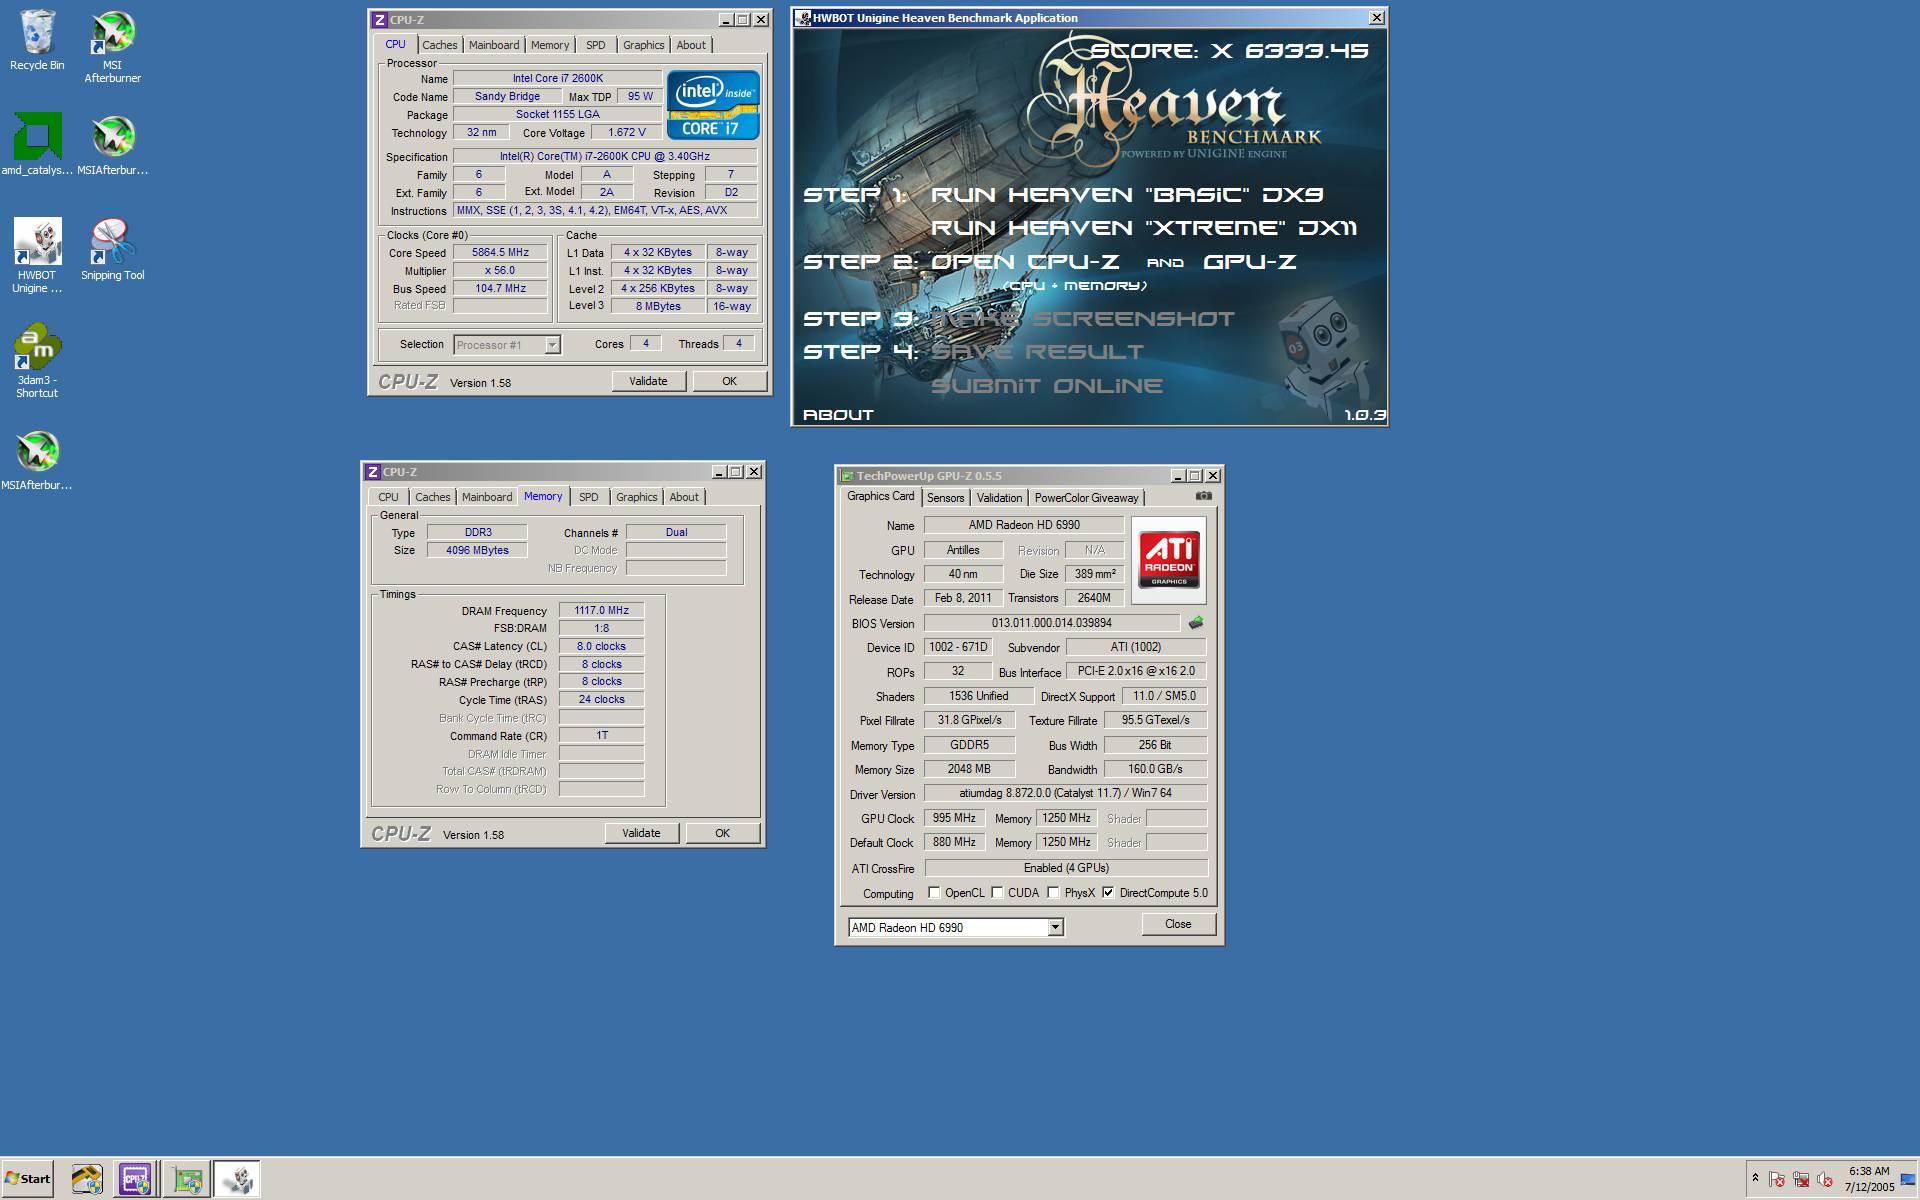Viewport: 1920px width, 1200px height.
Task: Switch to CPU tab in memory CPU-Z window
Action: 388,497
